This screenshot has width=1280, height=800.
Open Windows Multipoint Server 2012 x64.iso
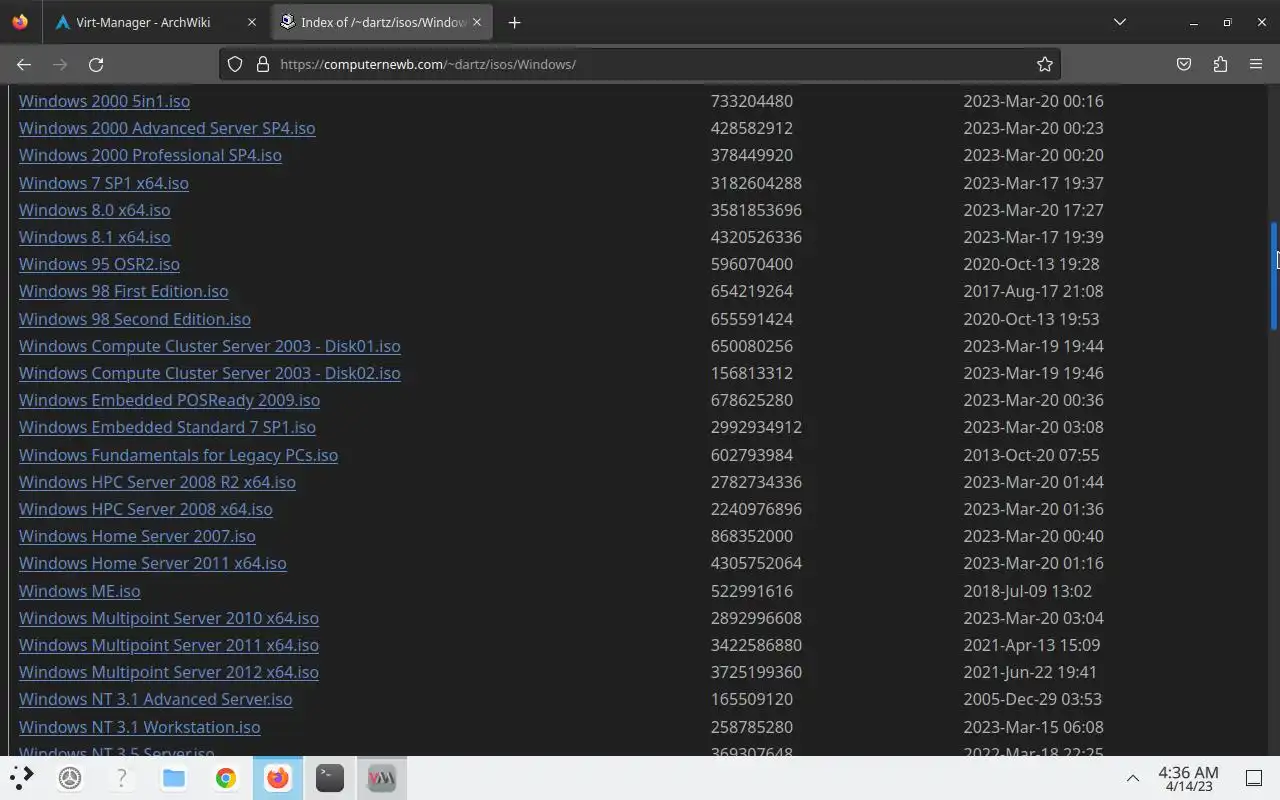(169, 672)
